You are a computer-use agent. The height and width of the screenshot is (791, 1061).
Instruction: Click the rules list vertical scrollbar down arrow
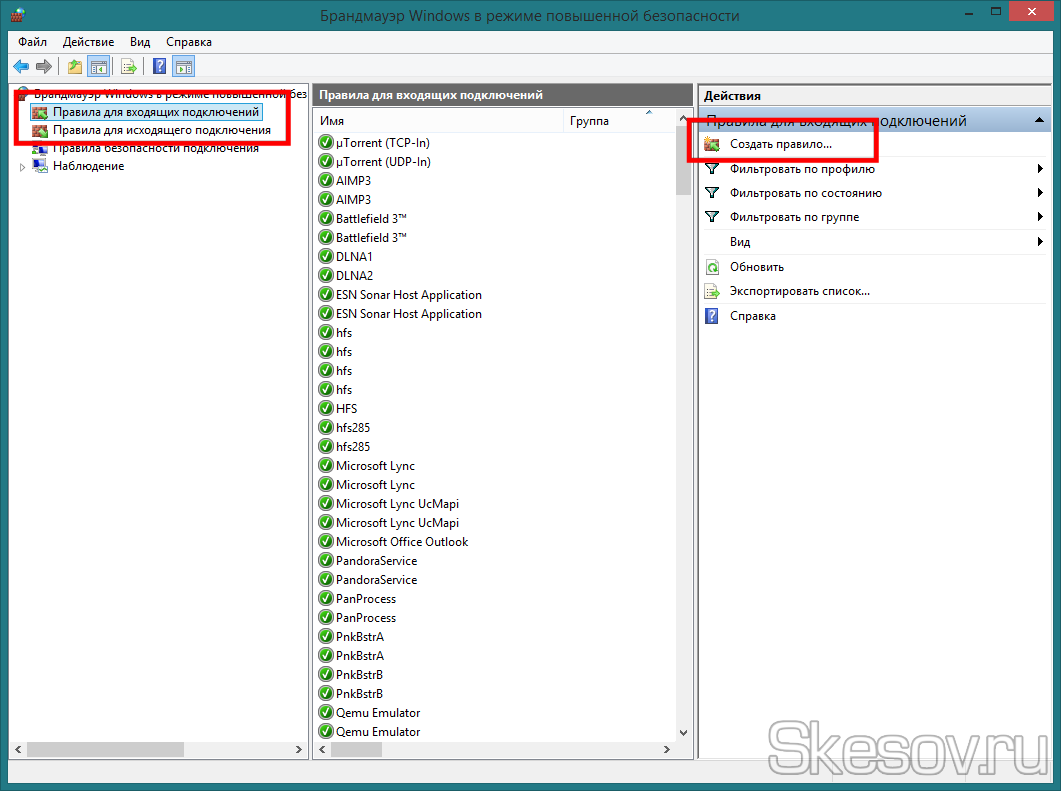point(684,731)
